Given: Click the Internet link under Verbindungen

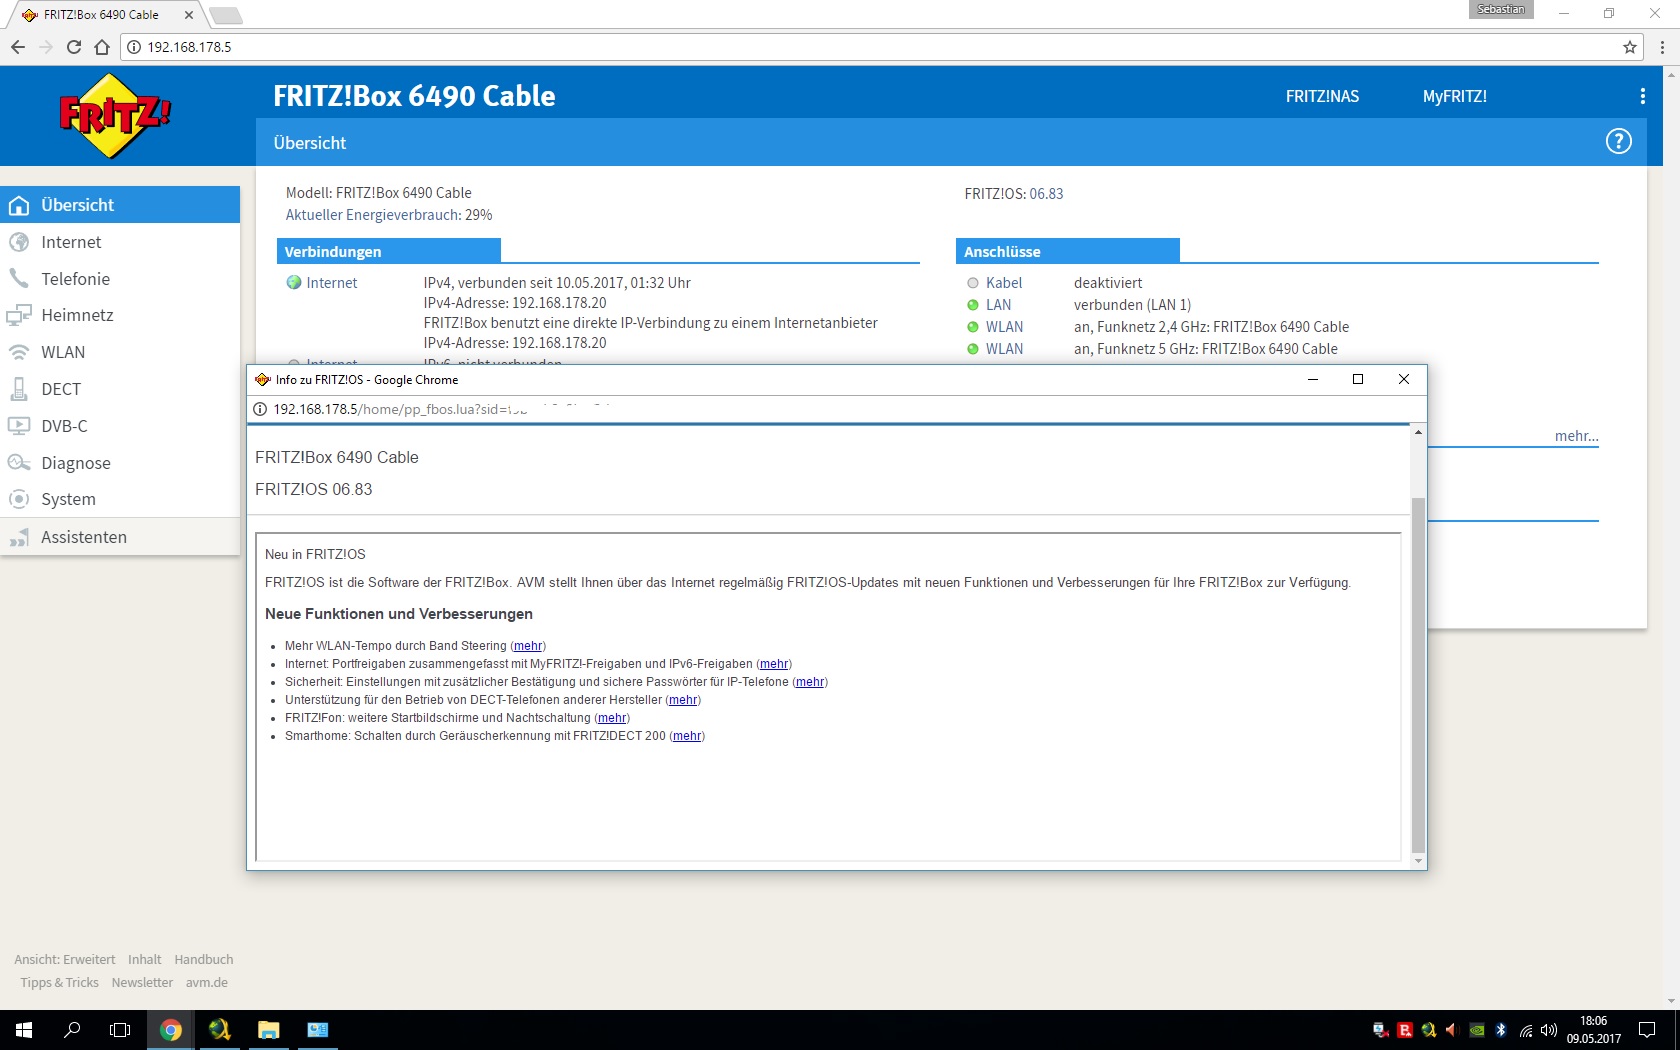Looking at the screenshot, I should (332, 283).
